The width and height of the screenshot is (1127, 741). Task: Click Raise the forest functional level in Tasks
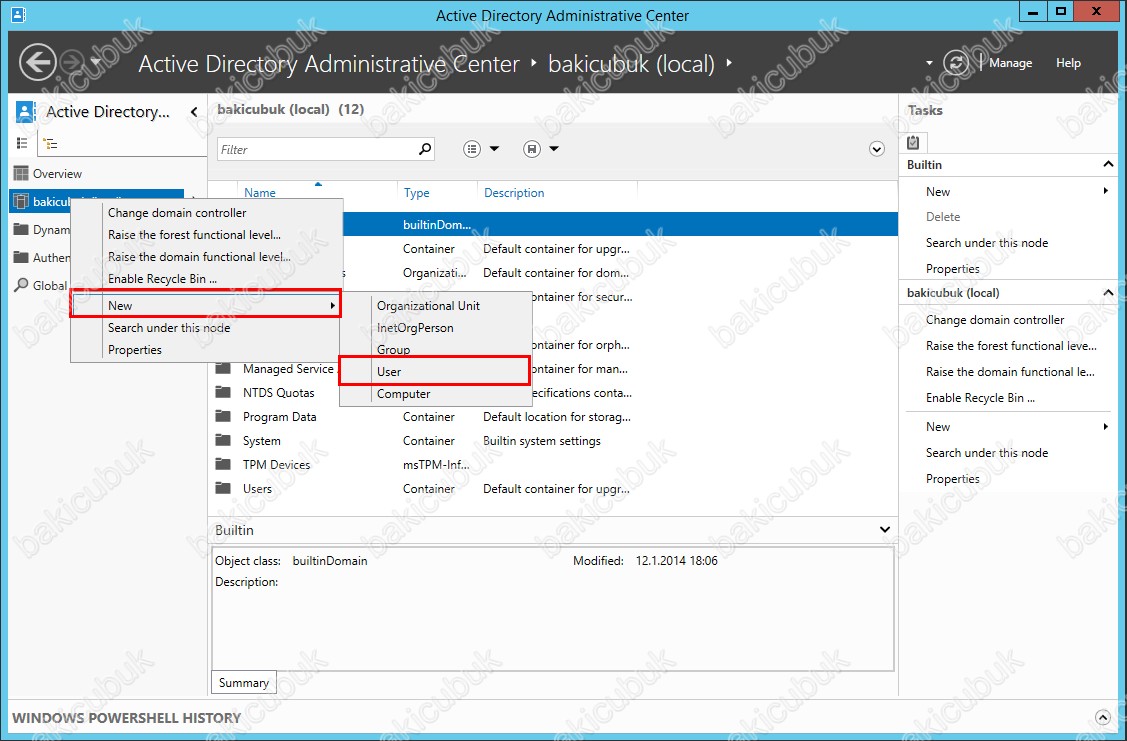click(x=1011, y=346)
